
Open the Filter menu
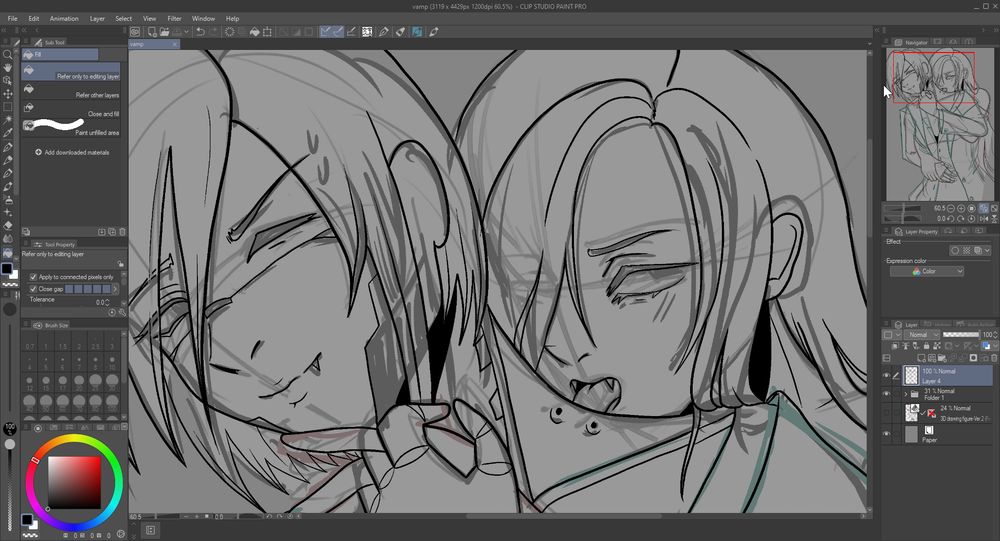(174, 19)
